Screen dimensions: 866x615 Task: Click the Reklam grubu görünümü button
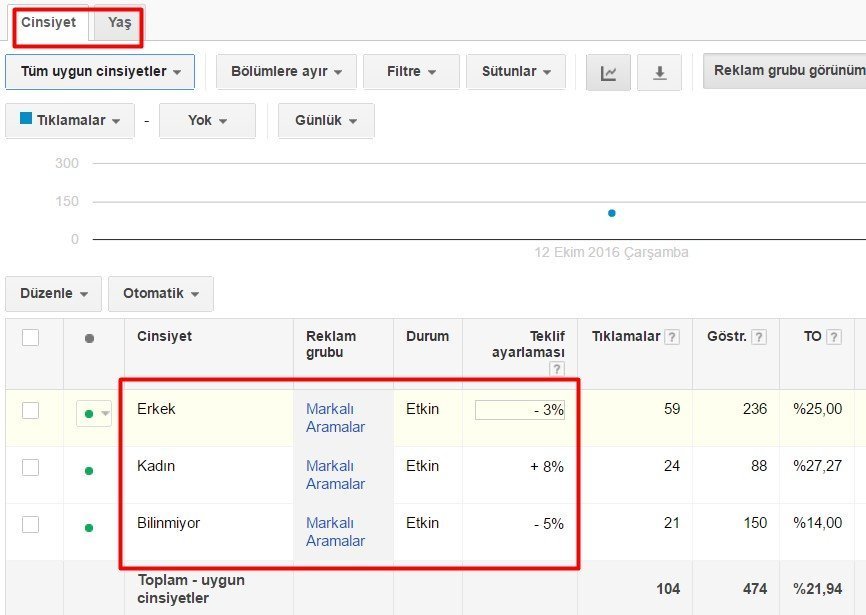pos(787,71)
